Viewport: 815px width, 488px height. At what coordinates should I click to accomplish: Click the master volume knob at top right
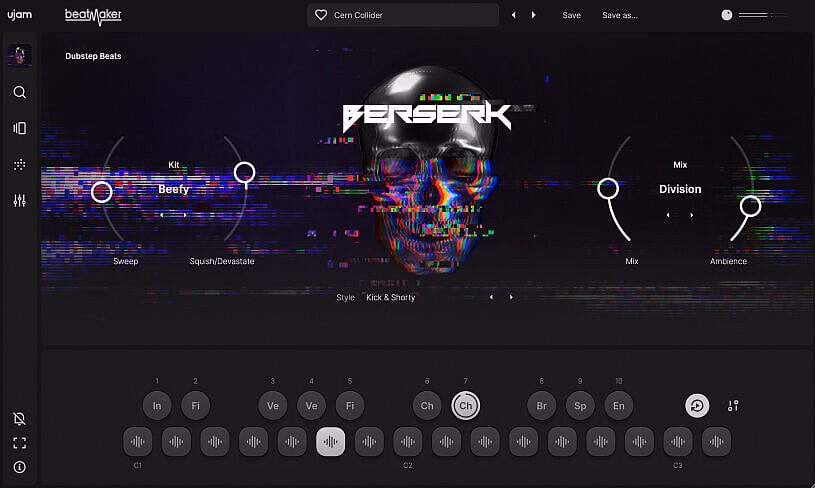(x=727, y=15)
